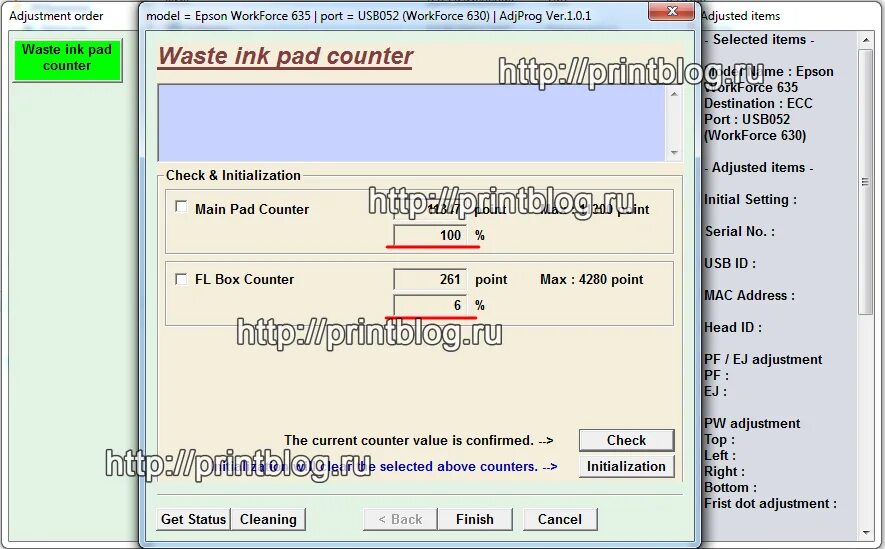The height and width of the screenshot is (549, 885).
Task: Click Main Pad Counter percent field showing 100
Action: 430,235
